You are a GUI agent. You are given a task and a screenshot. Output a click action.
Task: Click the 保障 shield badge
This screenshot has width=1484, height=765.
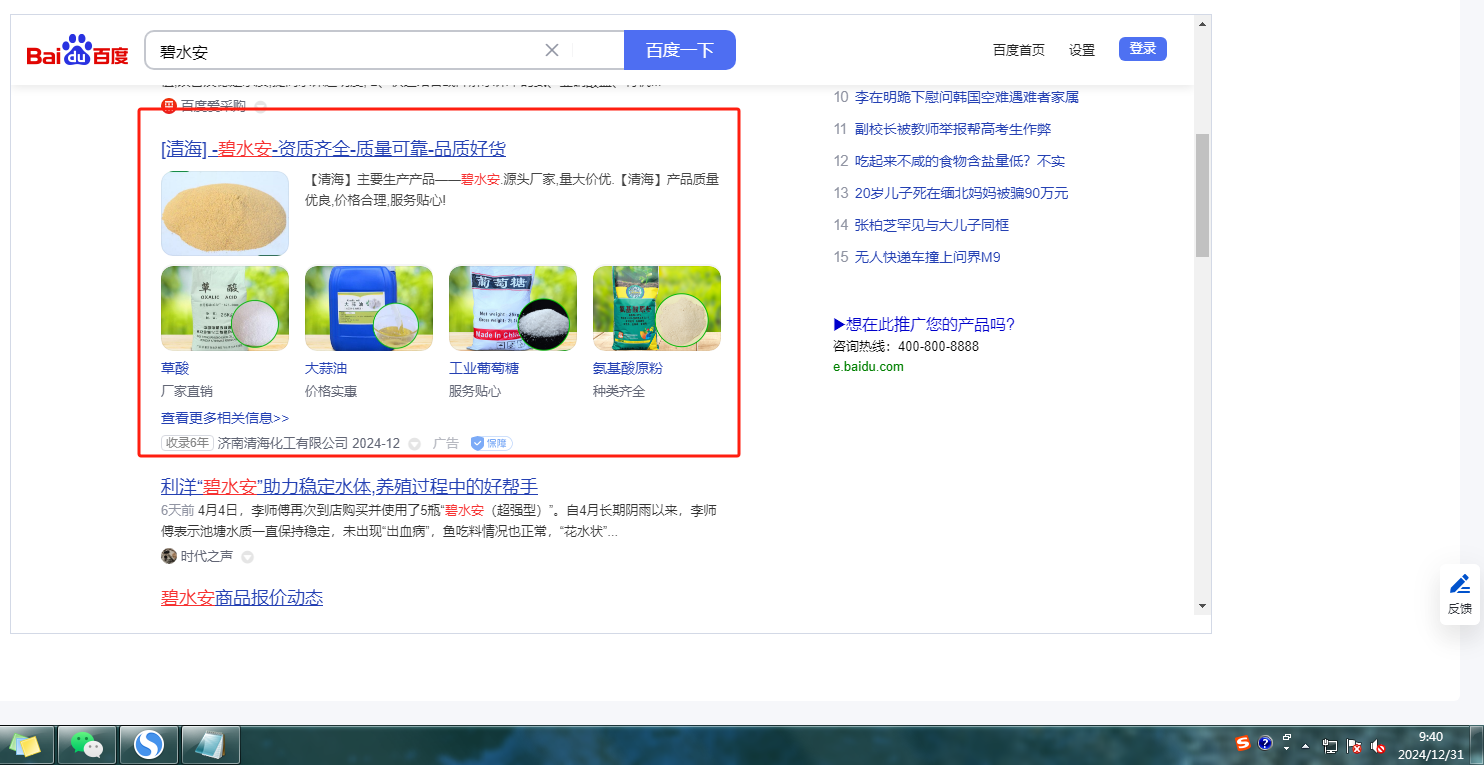click(x=491, y=443)
